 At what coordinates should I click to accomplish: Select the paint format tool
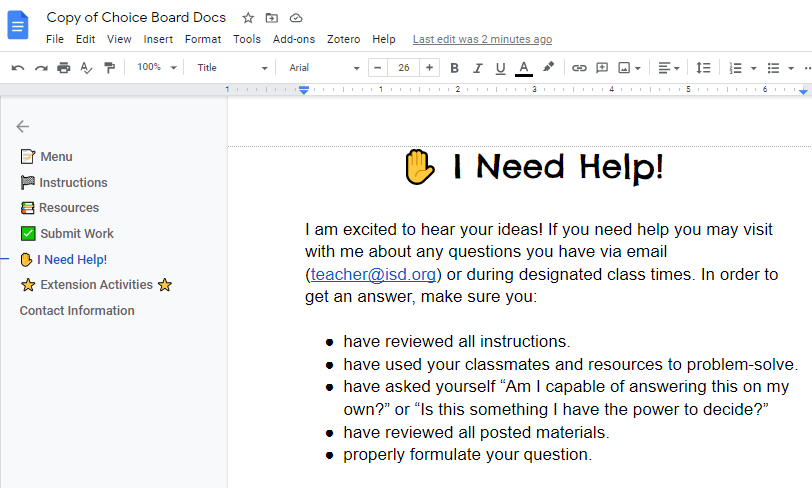tap(109, 68)
